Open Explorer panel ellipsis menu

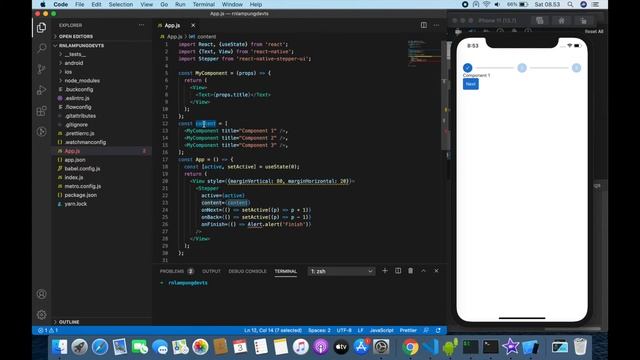coord(141,25)
